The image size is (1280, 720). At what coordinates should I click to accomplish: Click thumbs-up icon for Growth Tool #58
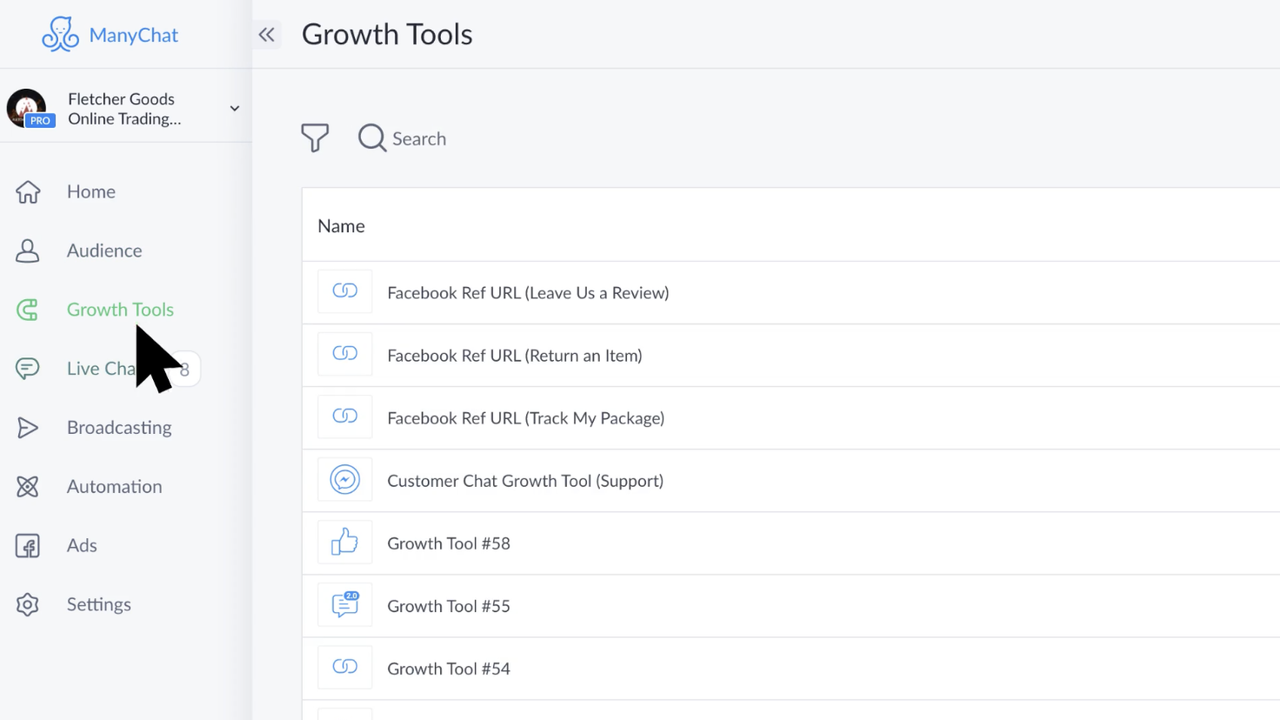click(x=345, y=543)
